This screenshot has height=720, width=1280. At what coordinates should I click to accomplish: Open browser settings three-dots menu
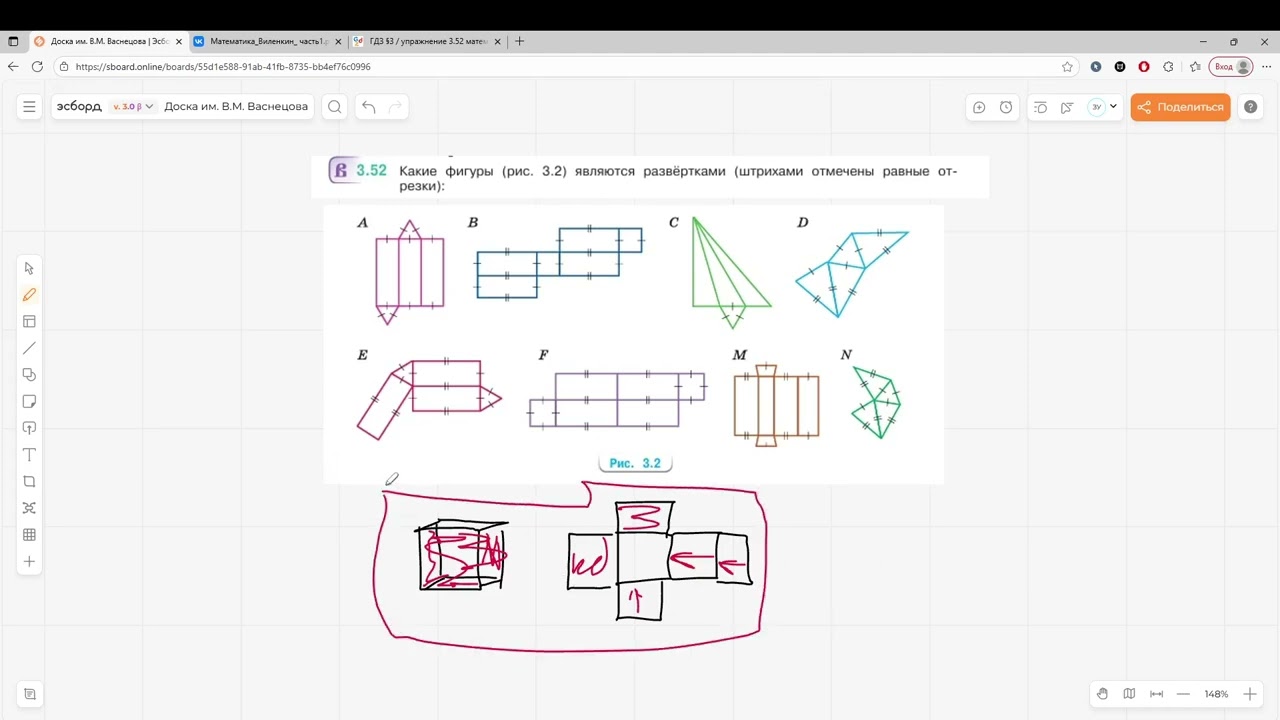[x=1266, y=66]
